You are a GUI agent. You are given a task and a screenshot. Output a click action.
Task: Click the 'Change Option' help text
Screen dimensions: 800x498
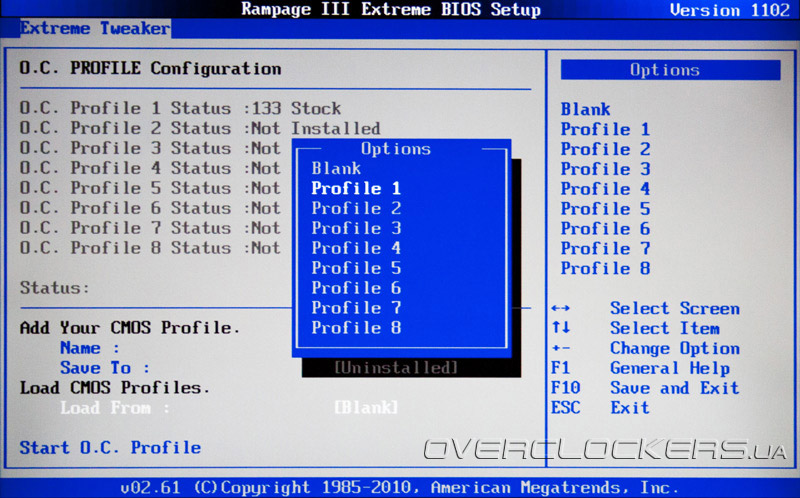coord(675,348)
